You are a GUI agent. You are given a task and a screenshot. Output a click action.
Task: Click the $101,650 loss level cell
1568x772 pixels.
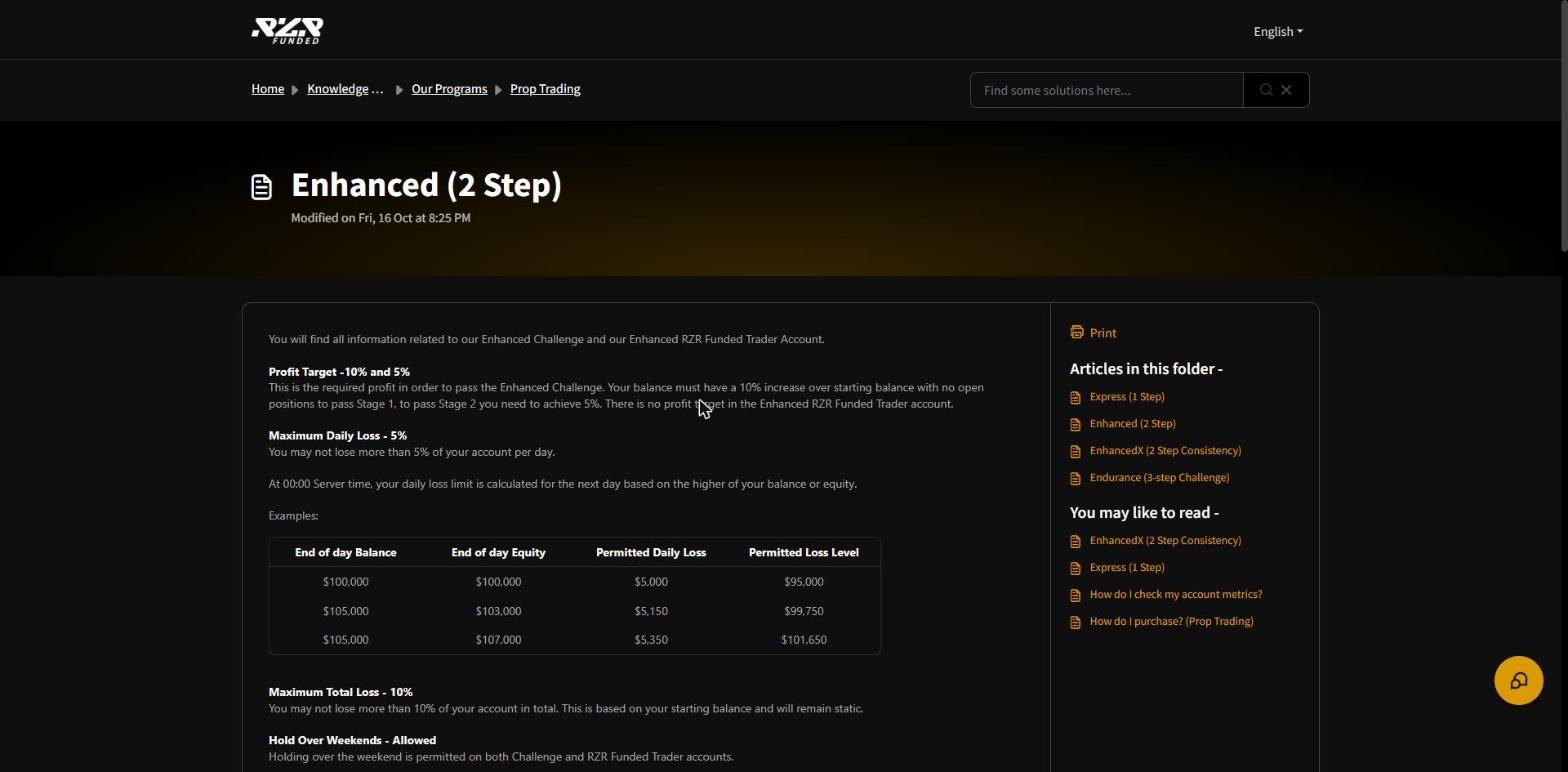point(804,640)
